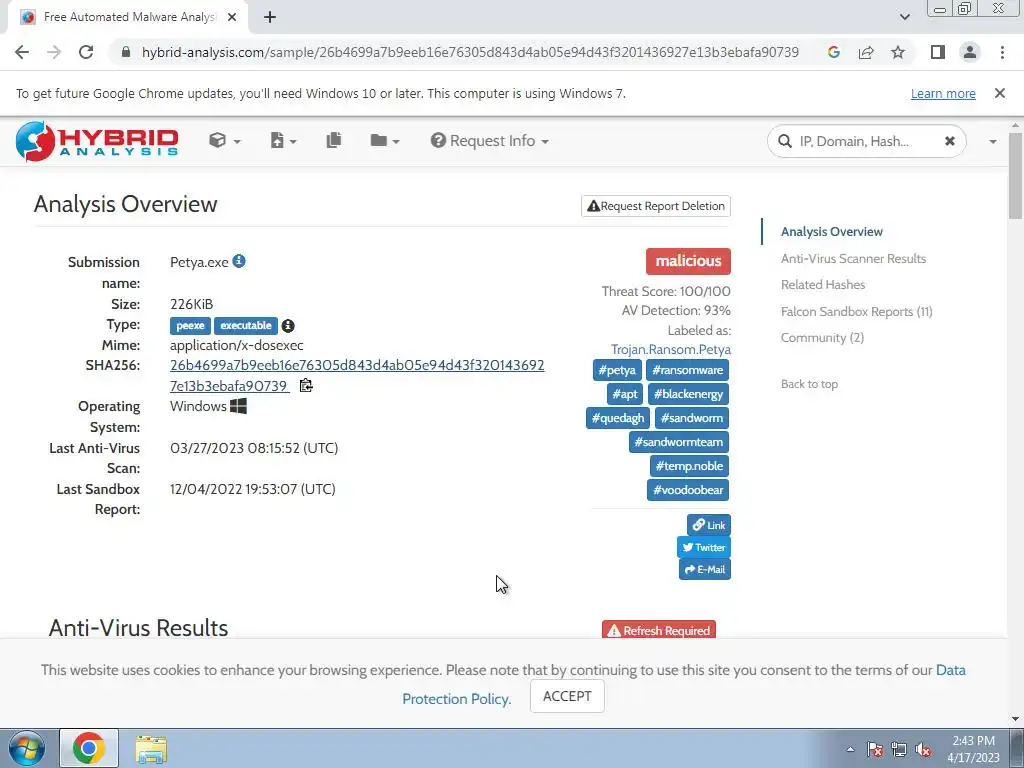The height and width of the screenshot is (768, 1024).
Task: Go to Analysis Overview in sidebar
Action: click(831, 232)
